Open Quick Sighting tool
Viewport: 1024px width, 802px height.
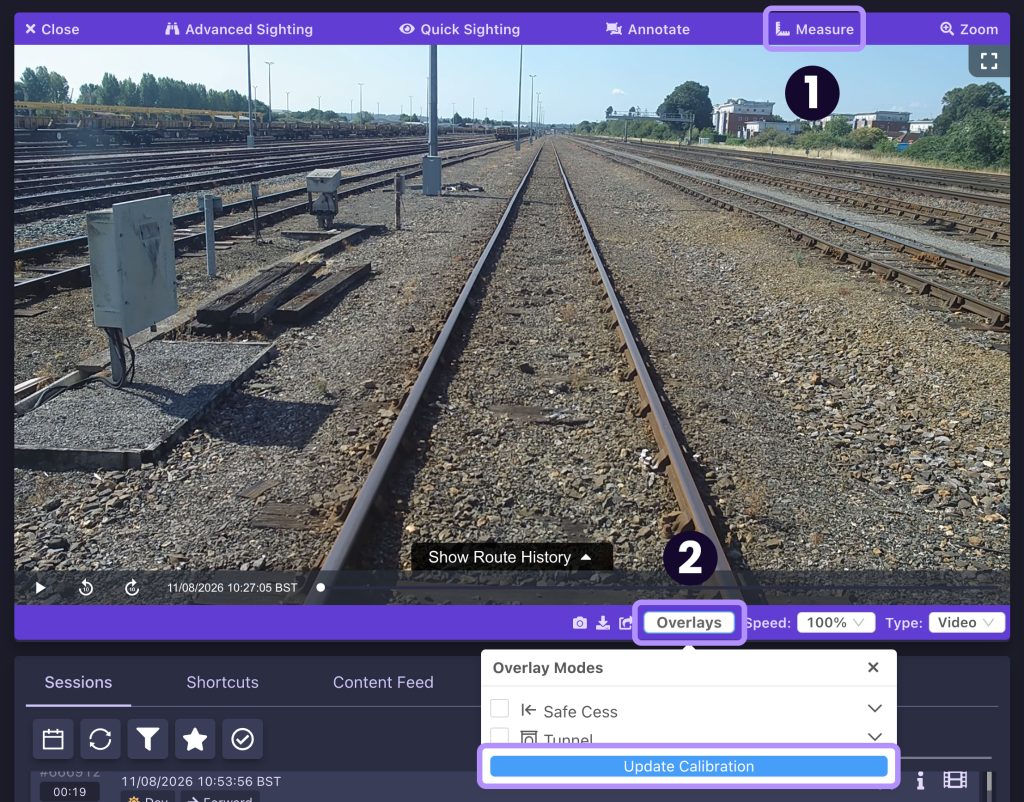click(460, 29)
